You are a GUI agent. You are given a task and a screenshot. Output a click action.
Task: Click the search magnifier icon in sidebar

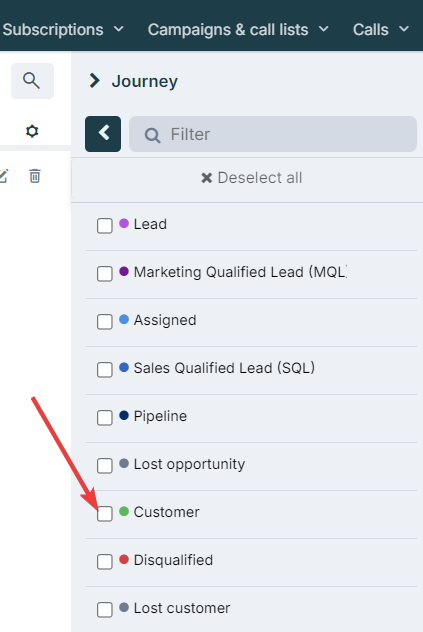click(x=32, y=81)
